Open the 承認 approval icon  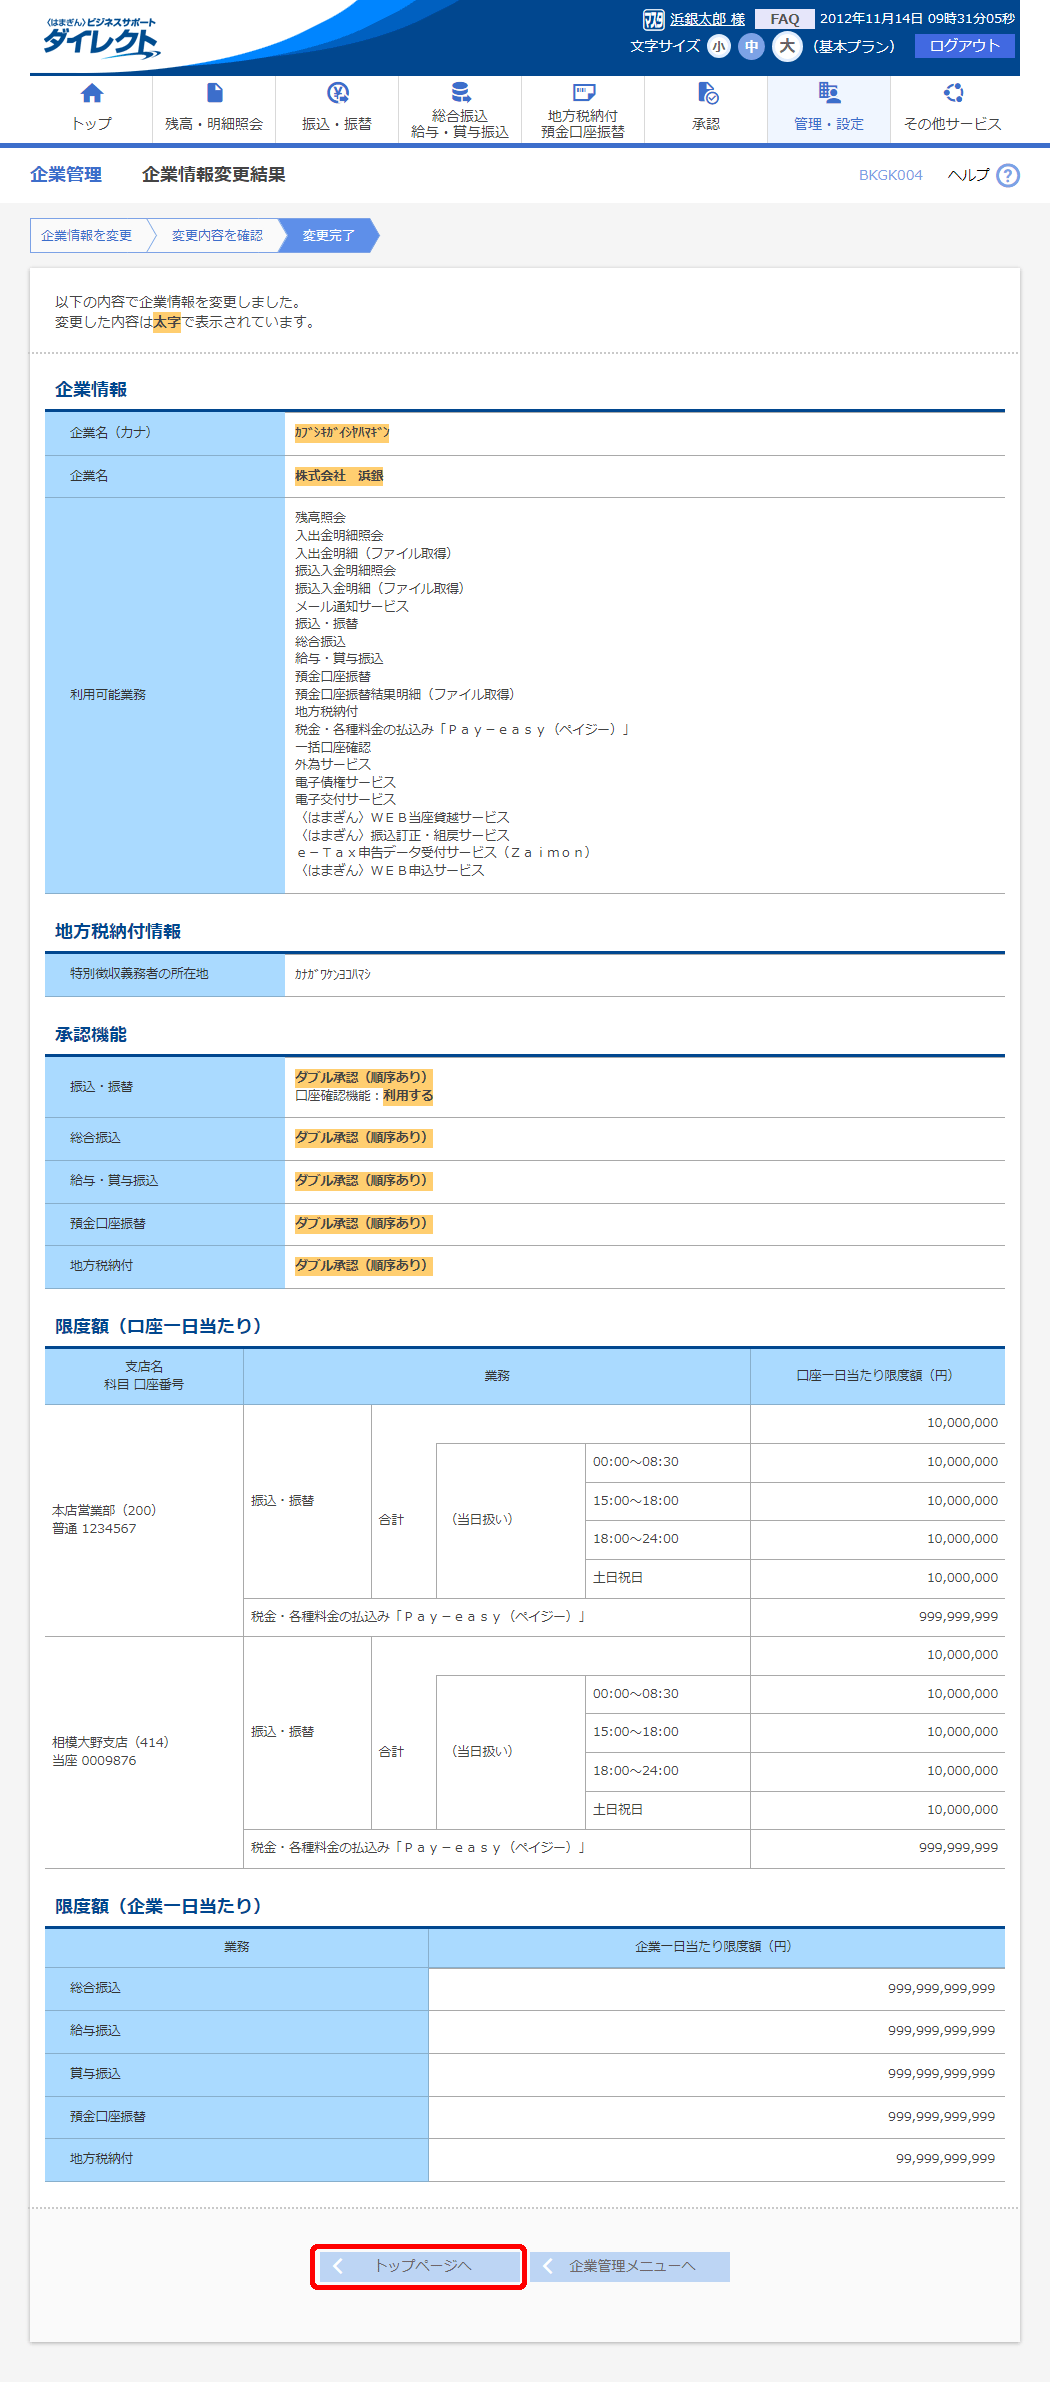706,94
